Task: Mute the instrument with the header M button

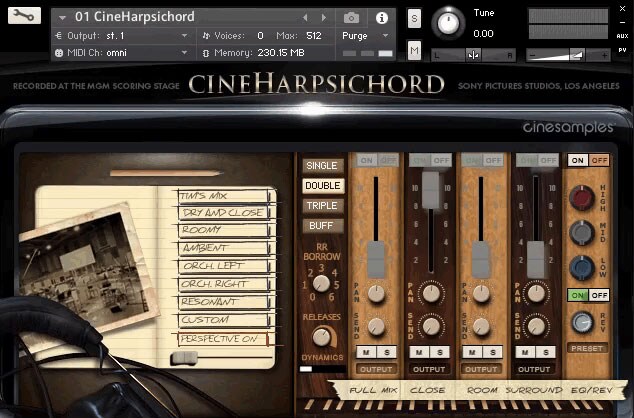Action: (x=414, y=50)
